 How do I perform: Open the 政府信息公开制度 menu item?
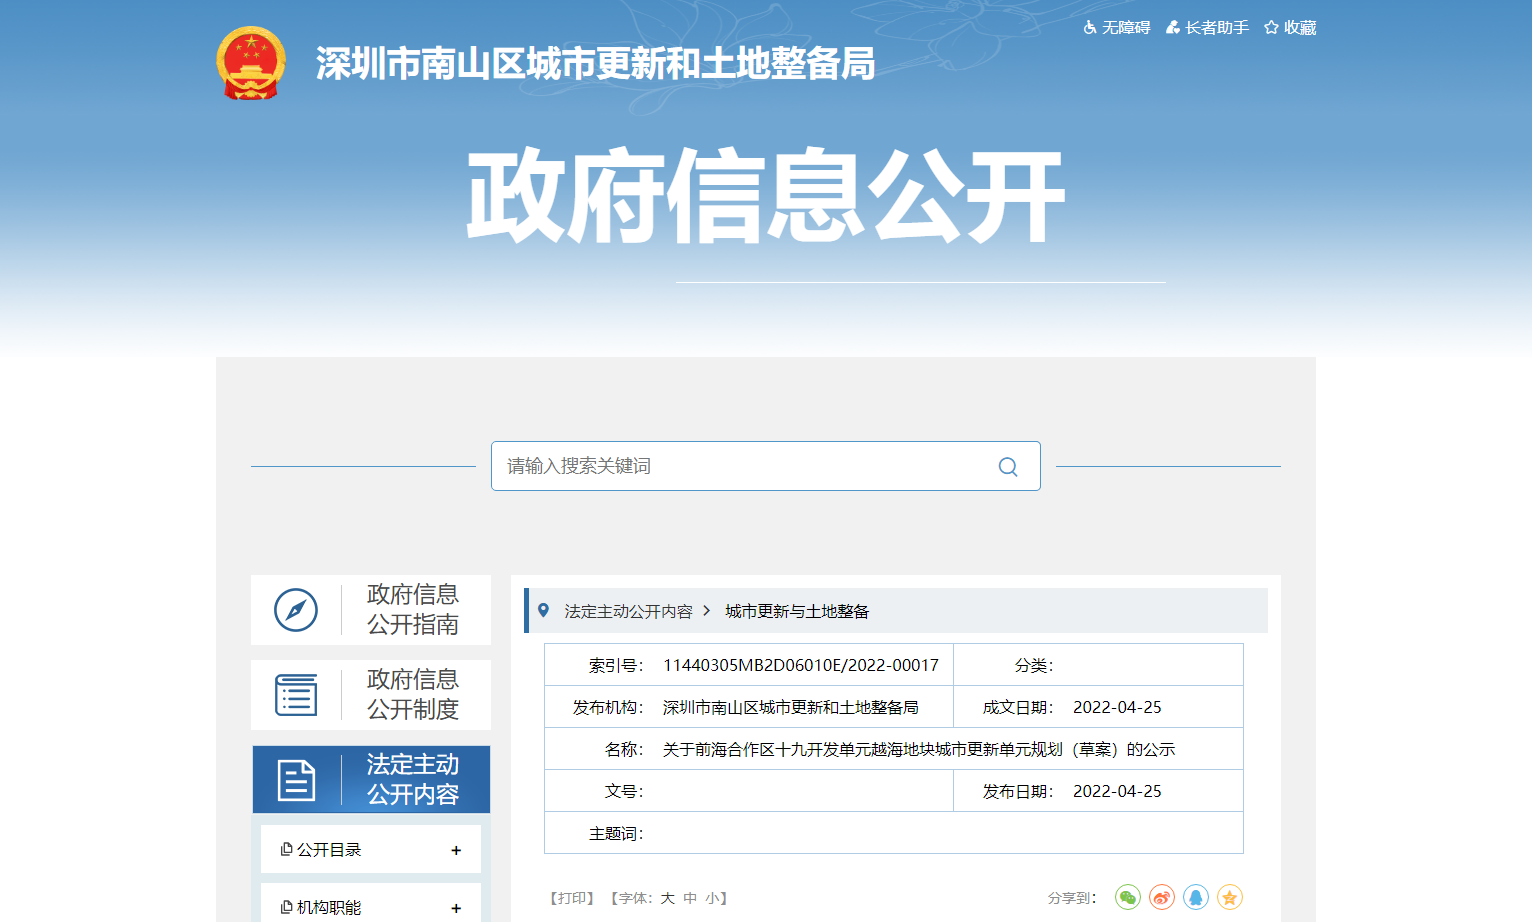(x=371, y=695)
